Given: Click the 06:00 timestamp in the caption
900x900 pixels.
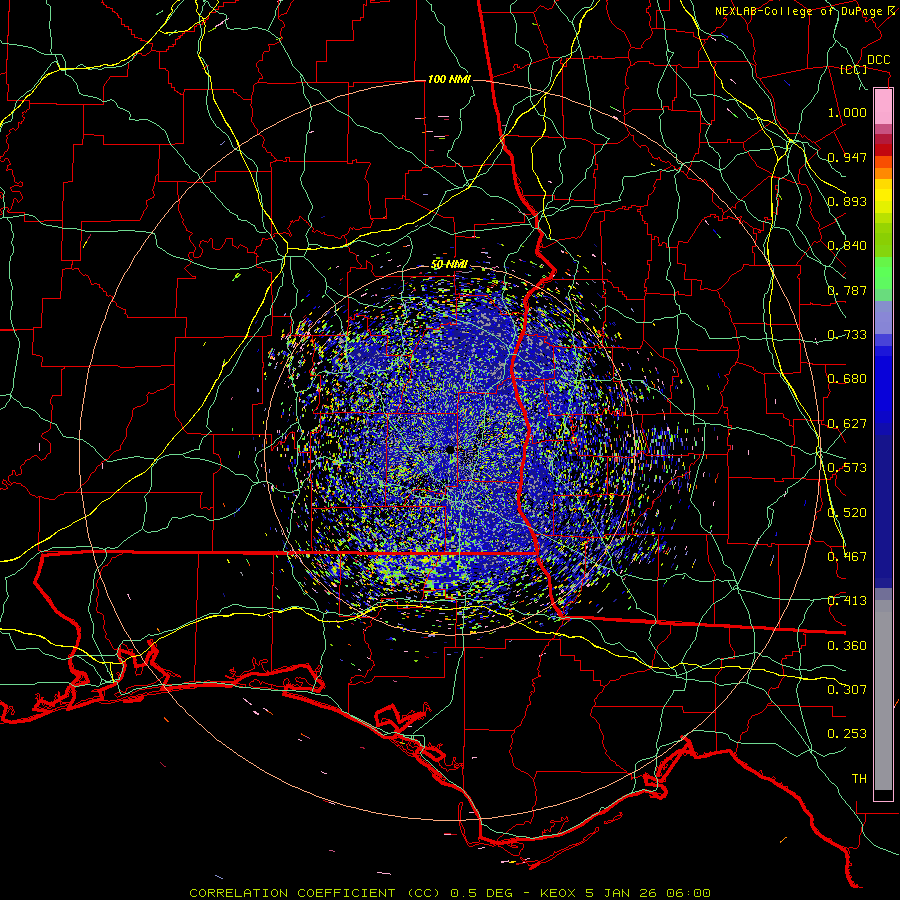Looking at the screenshot, I should 687,893.
